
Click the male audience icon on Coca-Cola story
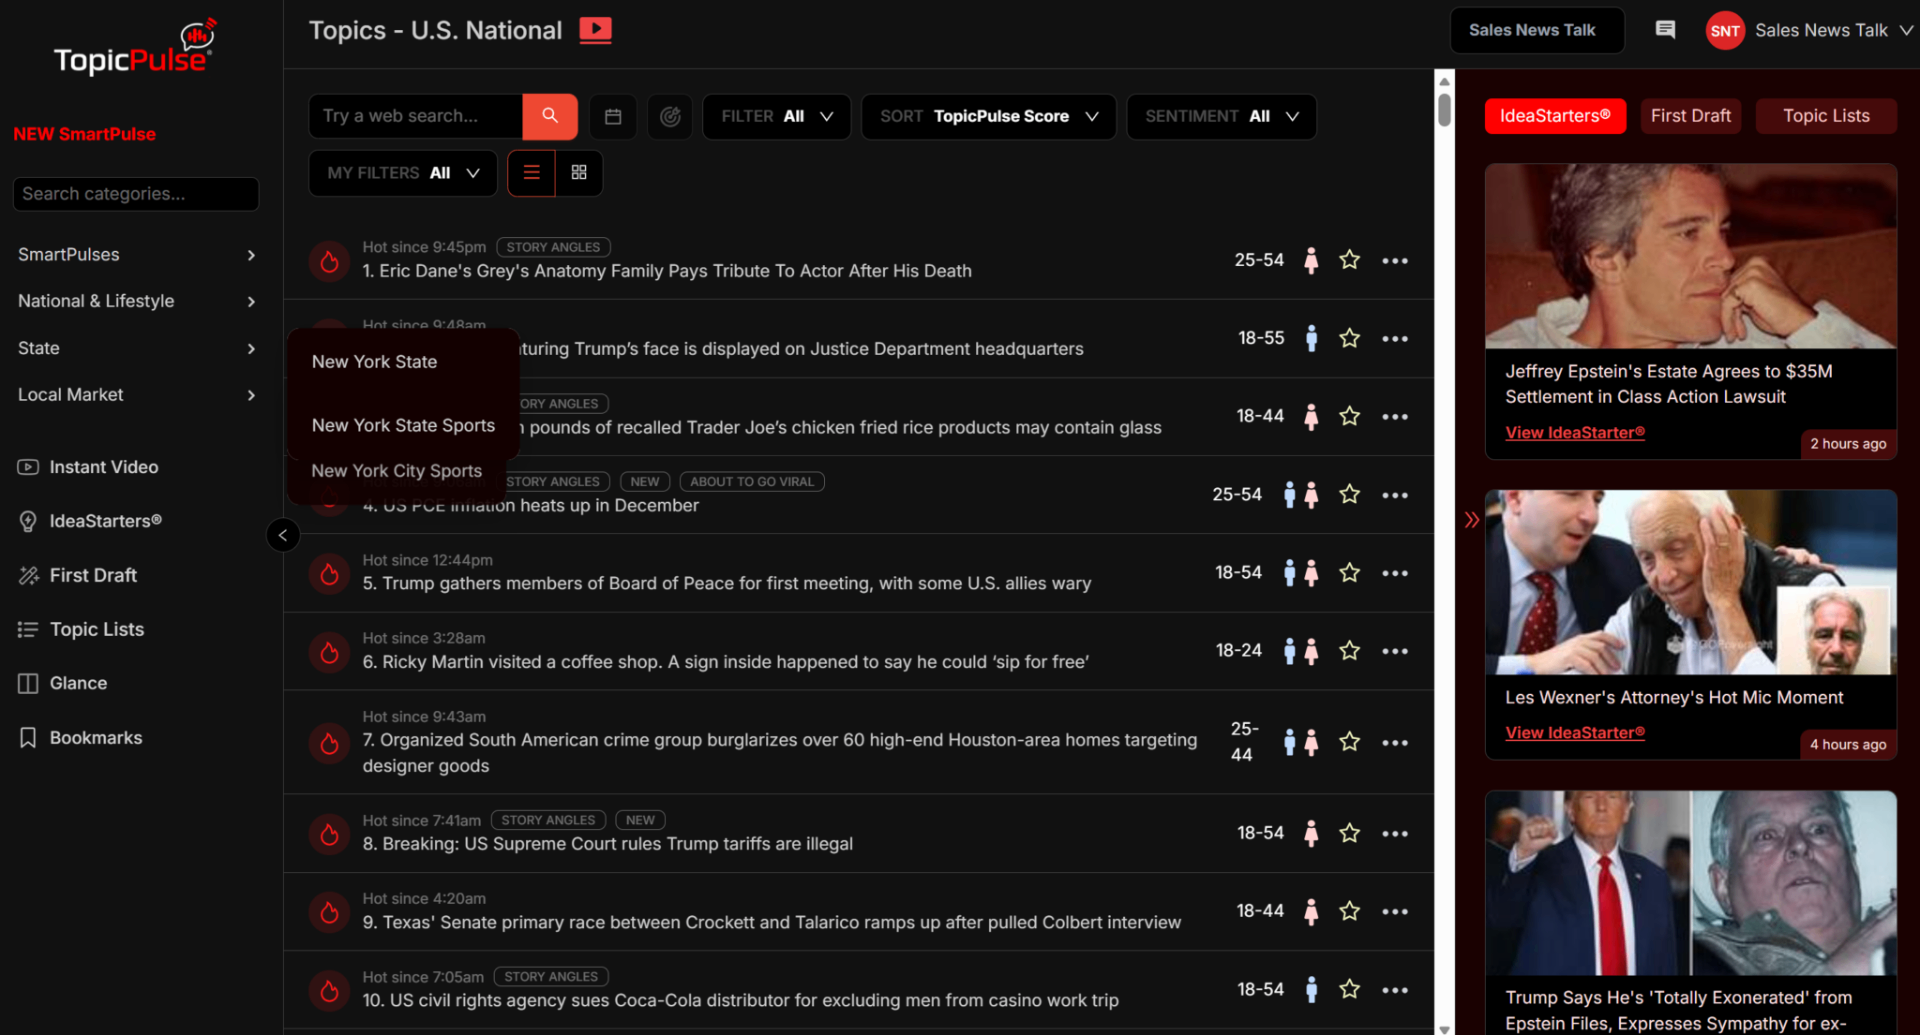[1311, 989]
